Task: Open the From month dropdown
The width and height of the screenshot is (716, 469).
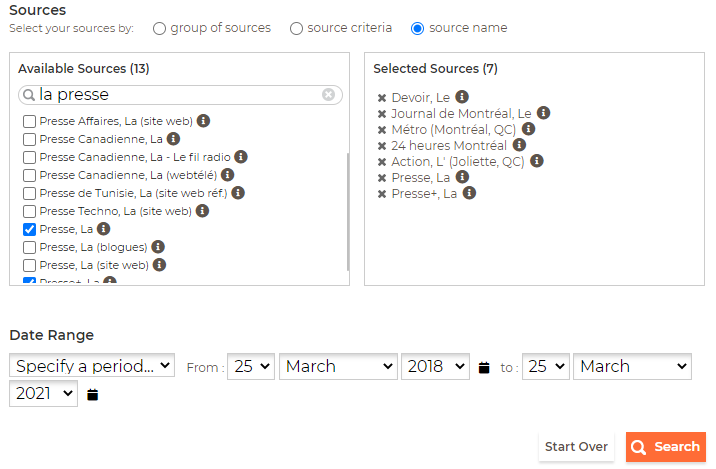Action: [x=338, y=366]
